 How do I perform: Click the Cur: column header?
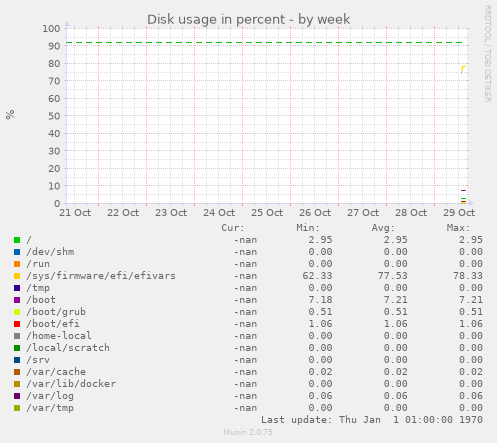click(233, 228)
